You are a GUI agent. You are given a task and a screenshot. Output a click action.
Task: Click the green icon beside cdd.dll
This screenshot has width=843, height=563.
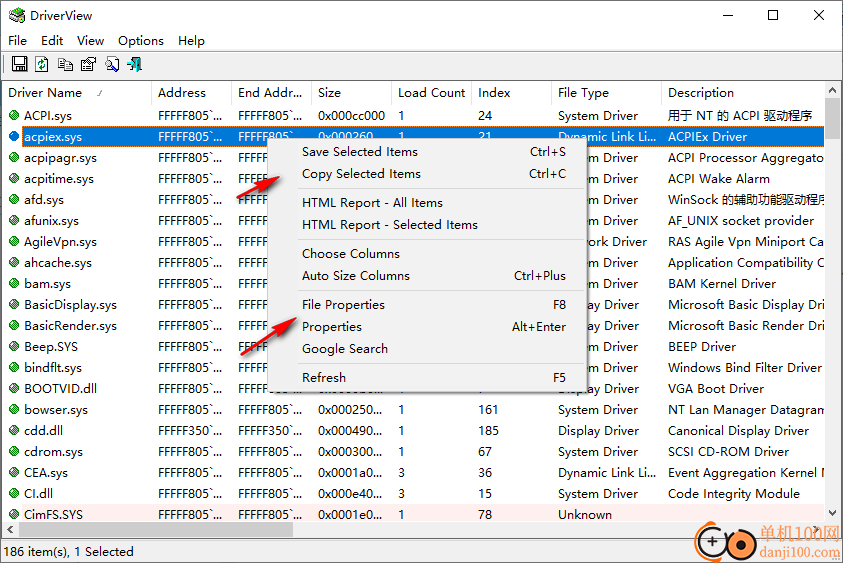click(x=15, y=430)
